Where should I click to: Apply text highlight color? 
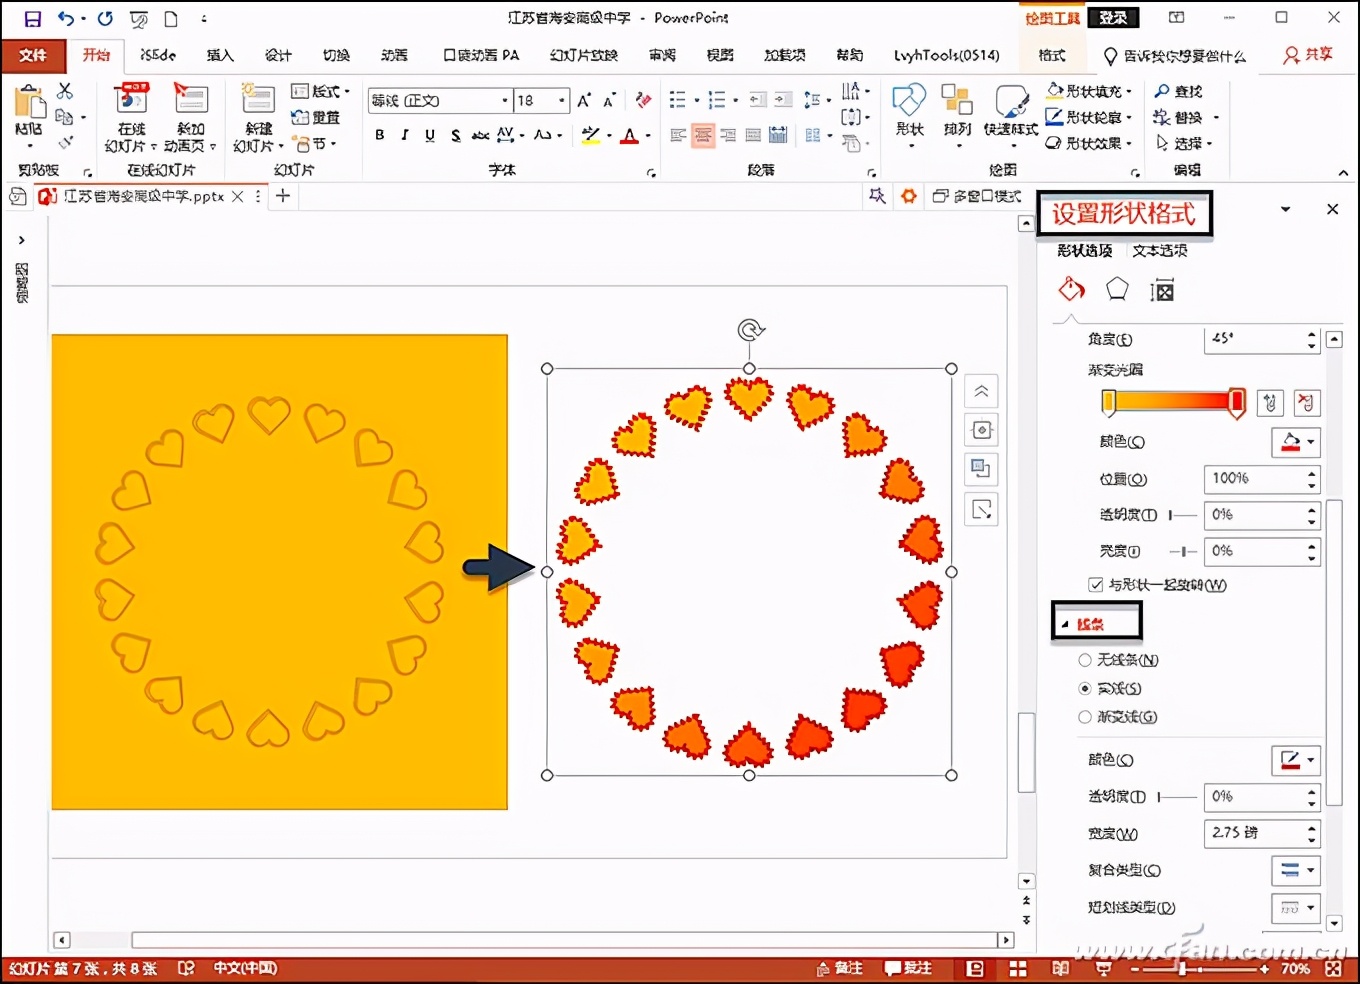(x=591, y=135)
